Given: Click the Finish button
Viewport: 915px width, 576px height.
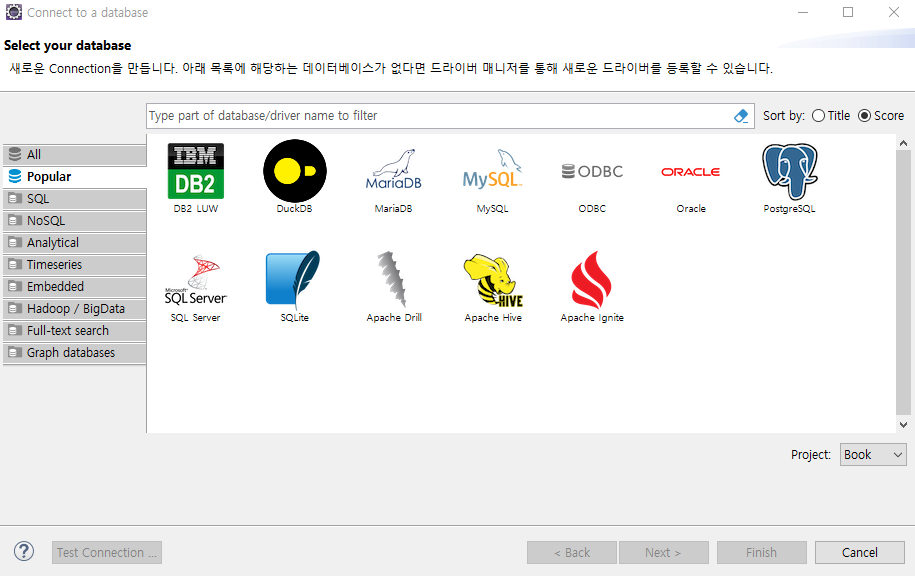Looking at the screenshot, I should (x=762, y=553).
